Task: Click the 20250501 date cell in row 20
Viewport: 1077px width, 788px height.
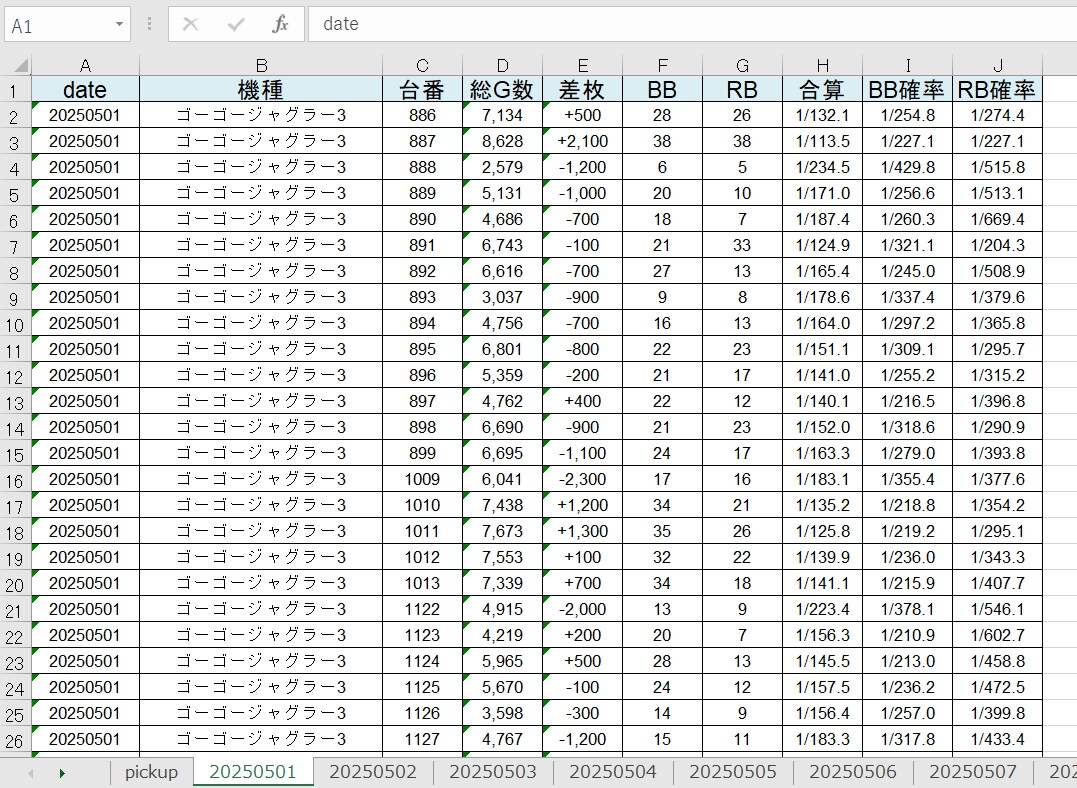Action: [85, 583]
